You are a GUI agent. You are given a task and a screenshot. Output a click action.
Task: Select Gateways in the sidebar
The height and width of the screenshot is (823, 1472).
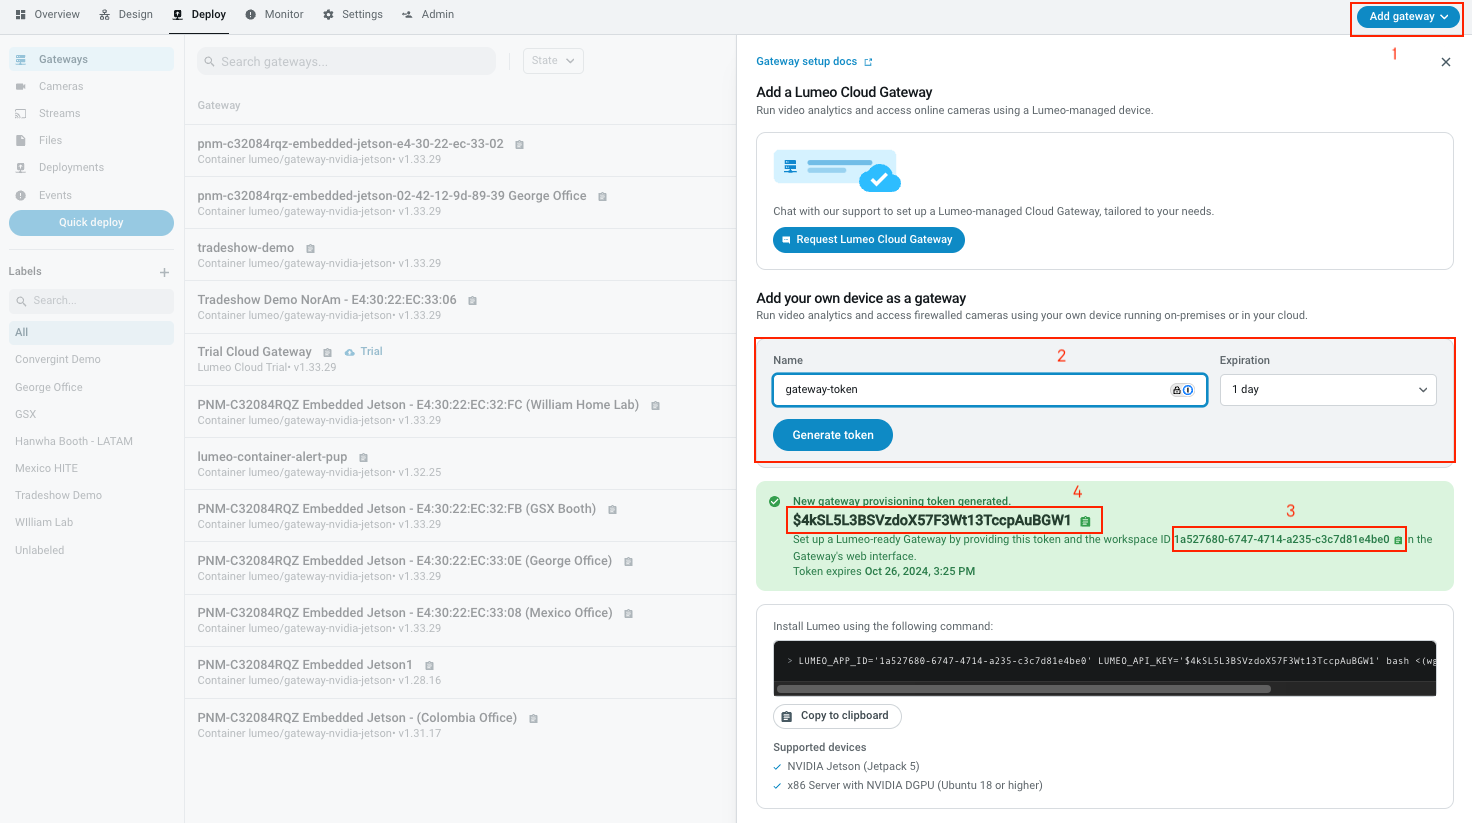[91, 60]
